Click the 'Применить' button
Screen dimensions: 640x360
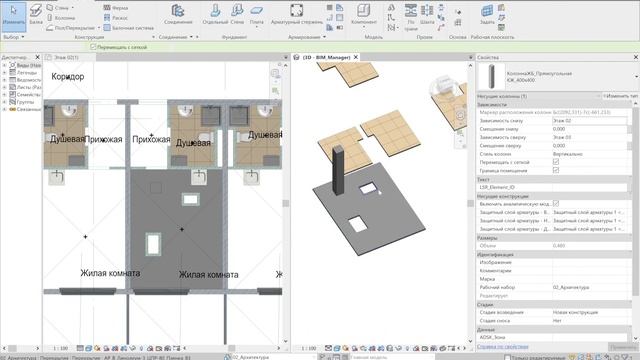[623, 347]
